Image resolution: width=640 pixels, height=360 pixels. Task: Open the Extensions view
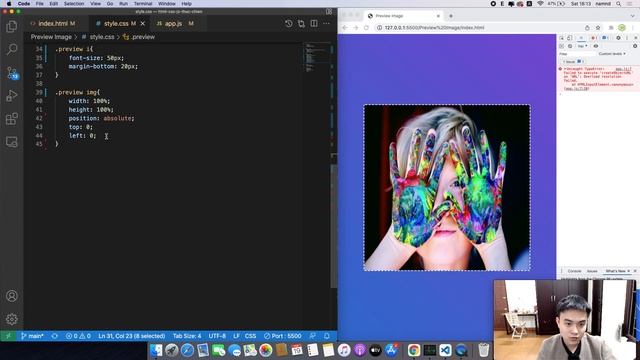point(12,119)
